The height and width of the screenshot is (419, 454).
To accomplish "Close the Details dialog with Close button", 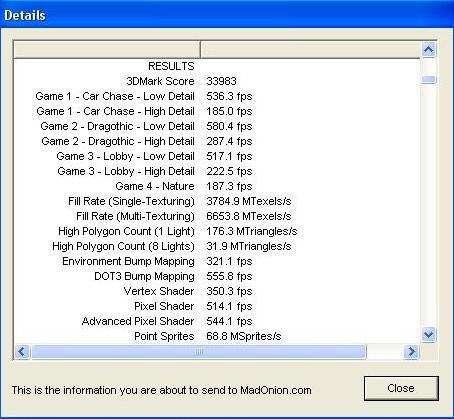I will (x=401, y=388).
